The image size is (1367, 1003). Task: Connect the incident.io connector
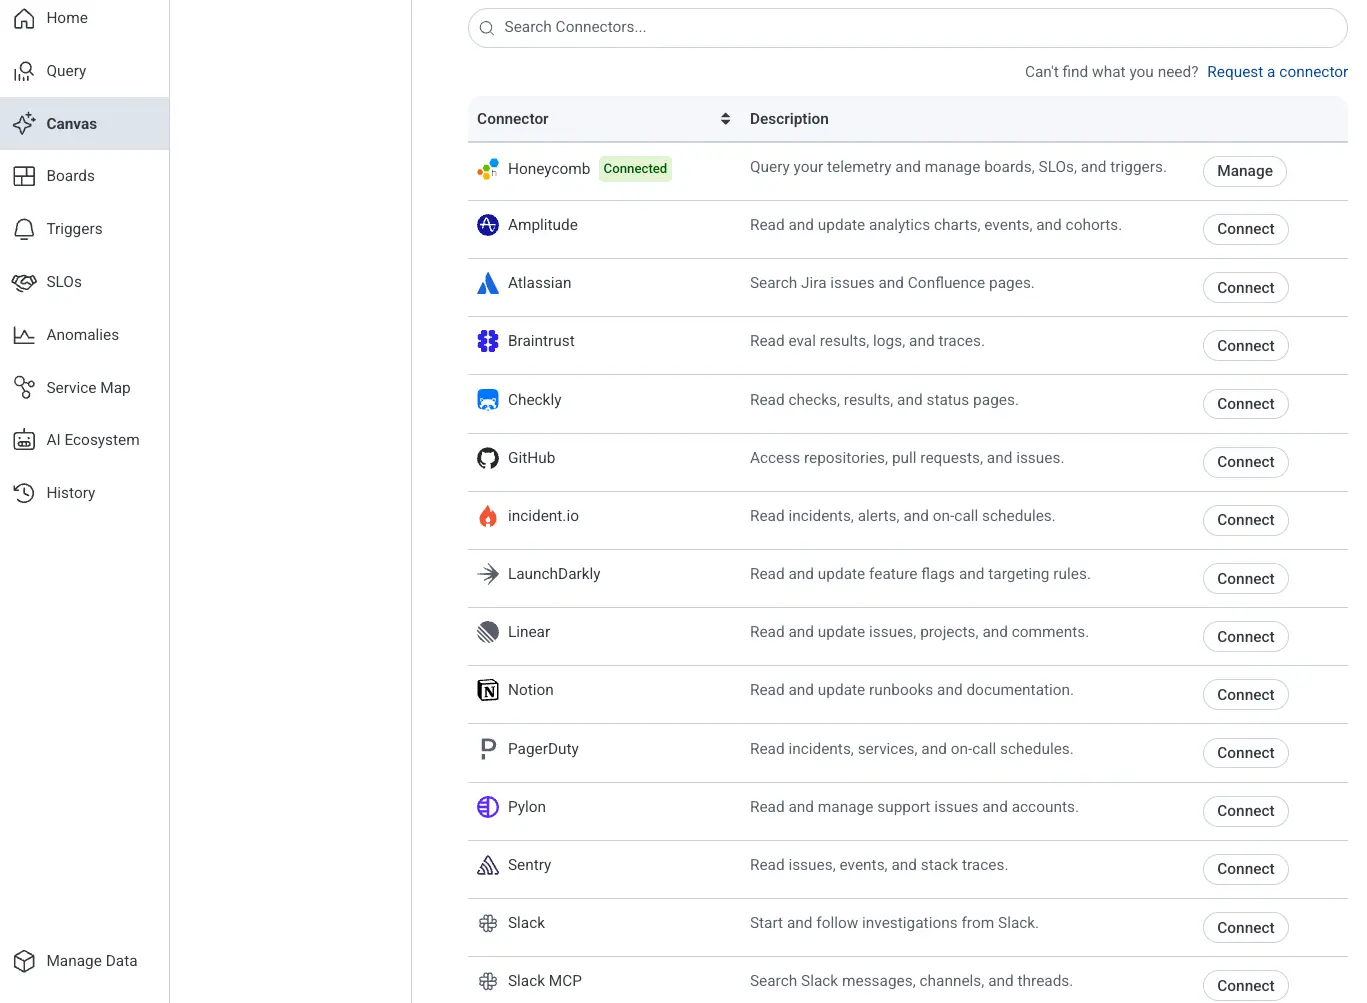[1246, 520]
